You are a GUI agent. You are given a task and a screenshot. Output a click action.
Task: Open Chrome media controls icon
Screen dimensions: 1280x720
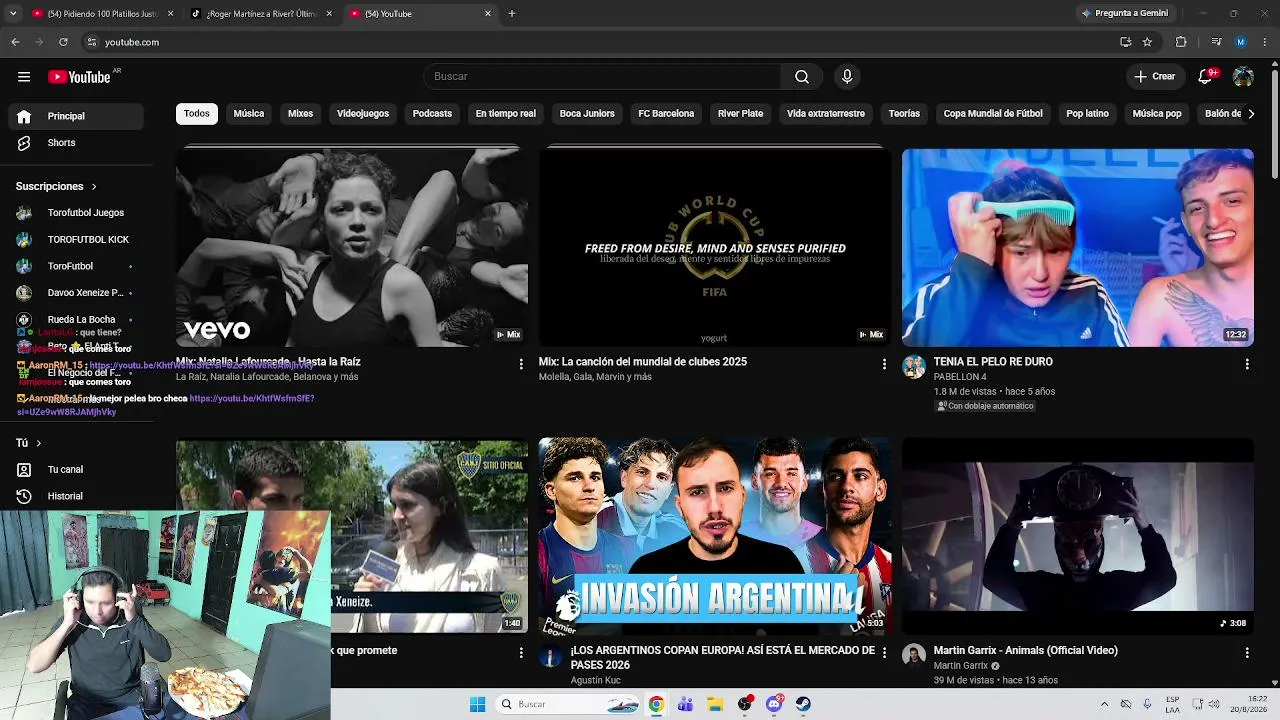tap(1216, 42)
